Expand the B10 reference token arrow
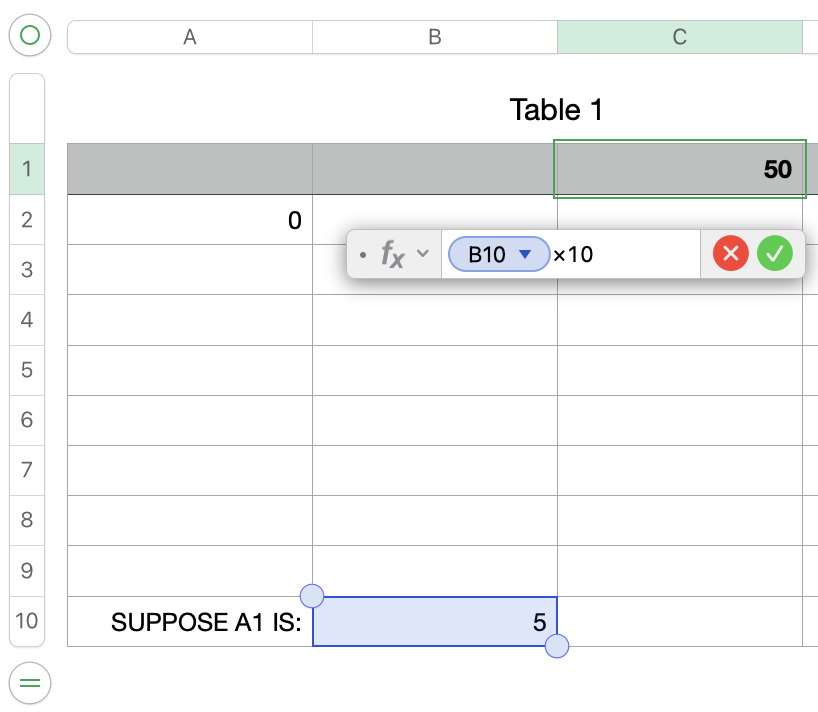 [x=525, y=255]
